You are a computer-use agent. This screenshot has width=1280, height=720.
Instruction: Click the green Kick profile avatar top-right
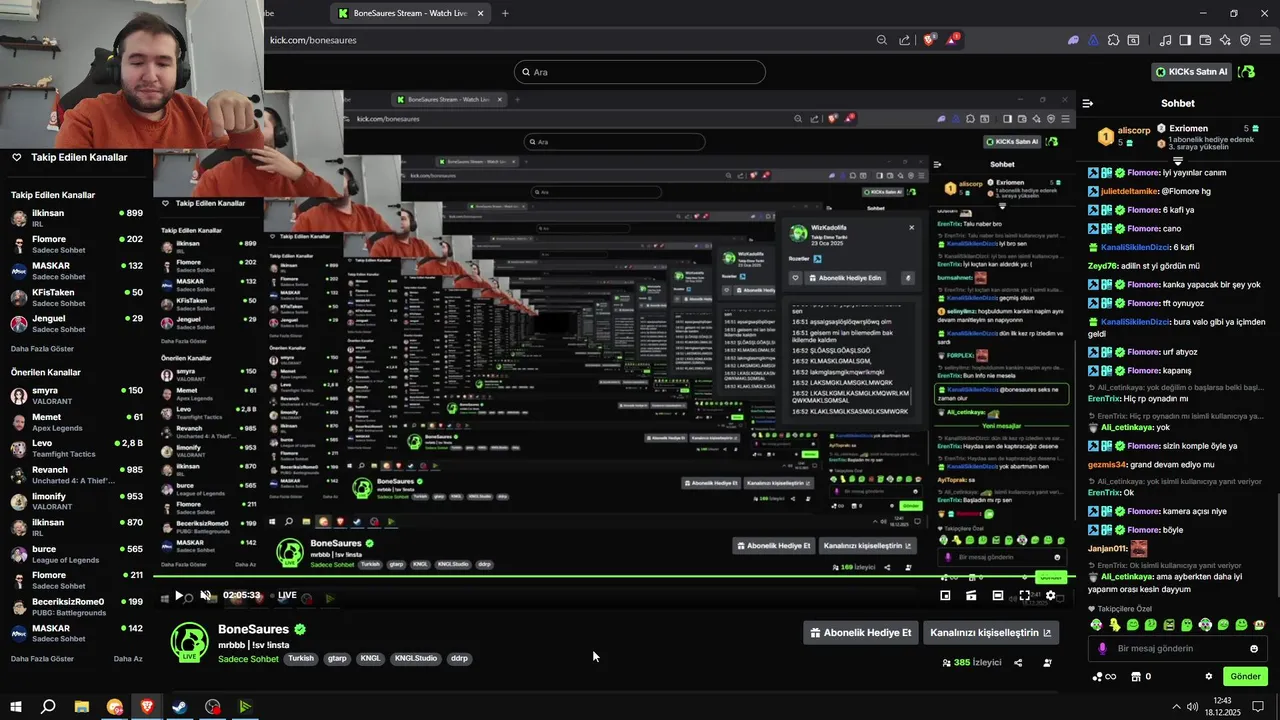click(1246, 72)
